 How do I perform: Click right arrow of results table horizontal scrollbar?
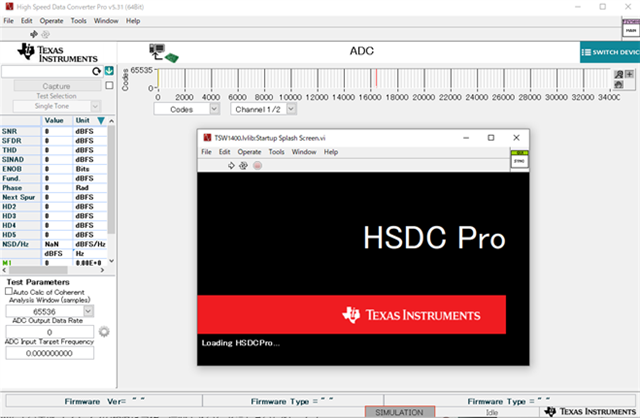pyautogui.click(x=102, y=270)
